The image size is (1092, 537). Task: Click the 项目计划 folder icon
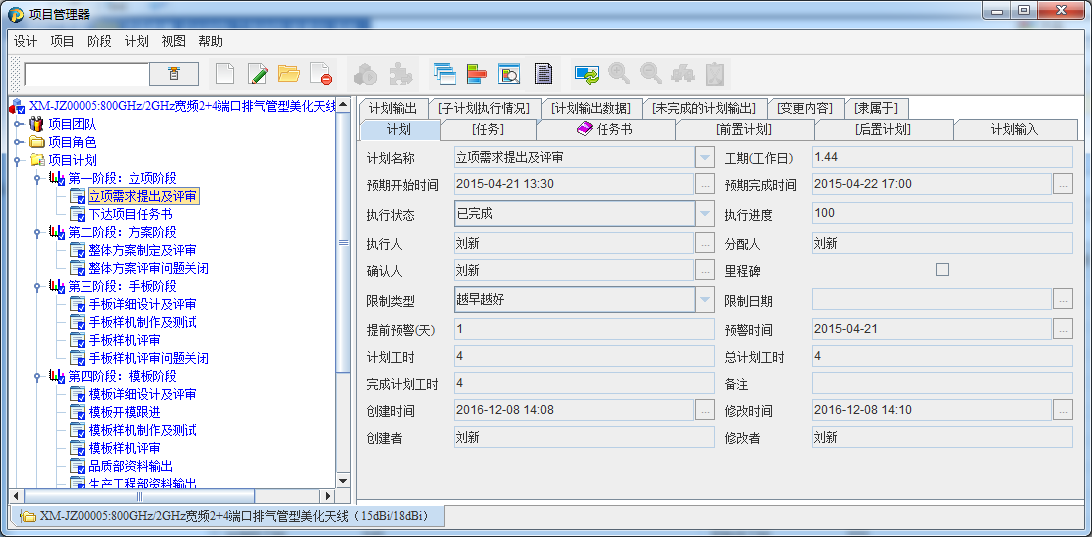coord(36,160)
